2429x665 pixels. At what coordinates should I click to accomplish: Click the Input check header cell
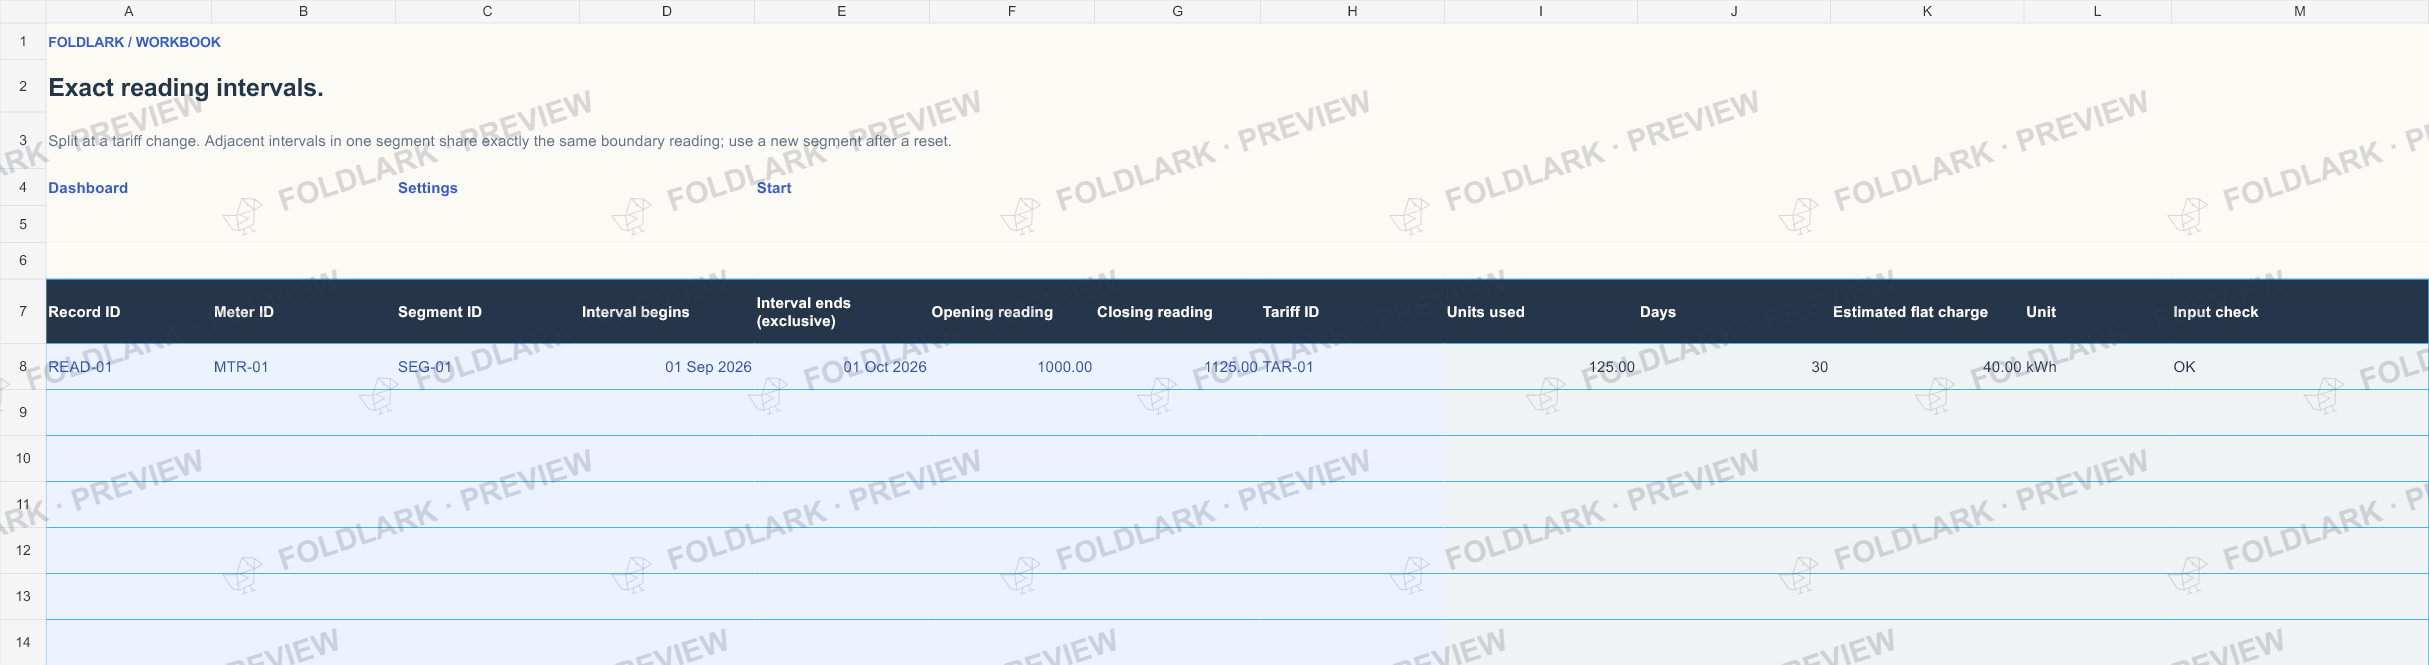click(2300, 312)
